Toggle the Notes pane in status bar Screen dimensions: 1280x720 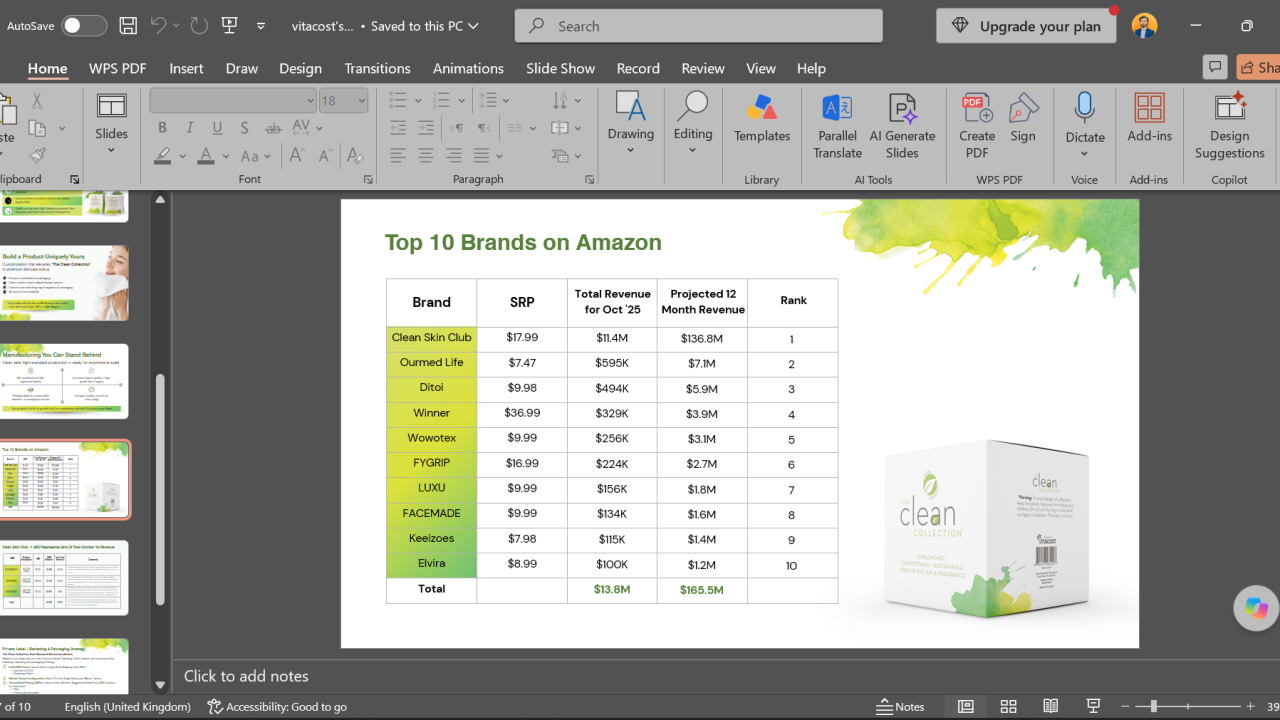900,706
